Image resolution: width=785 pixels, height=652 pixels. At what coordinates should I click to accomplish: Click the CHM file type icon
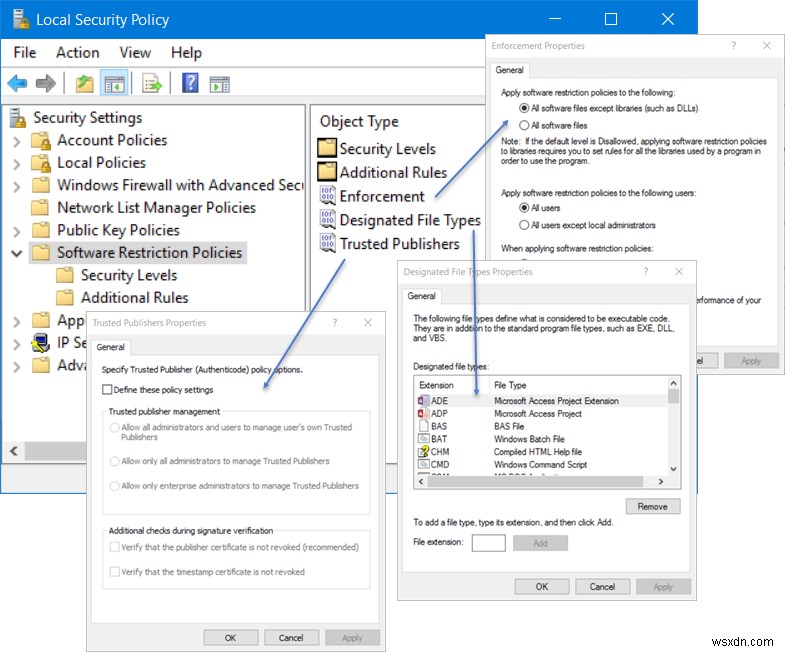coord(424,452)
